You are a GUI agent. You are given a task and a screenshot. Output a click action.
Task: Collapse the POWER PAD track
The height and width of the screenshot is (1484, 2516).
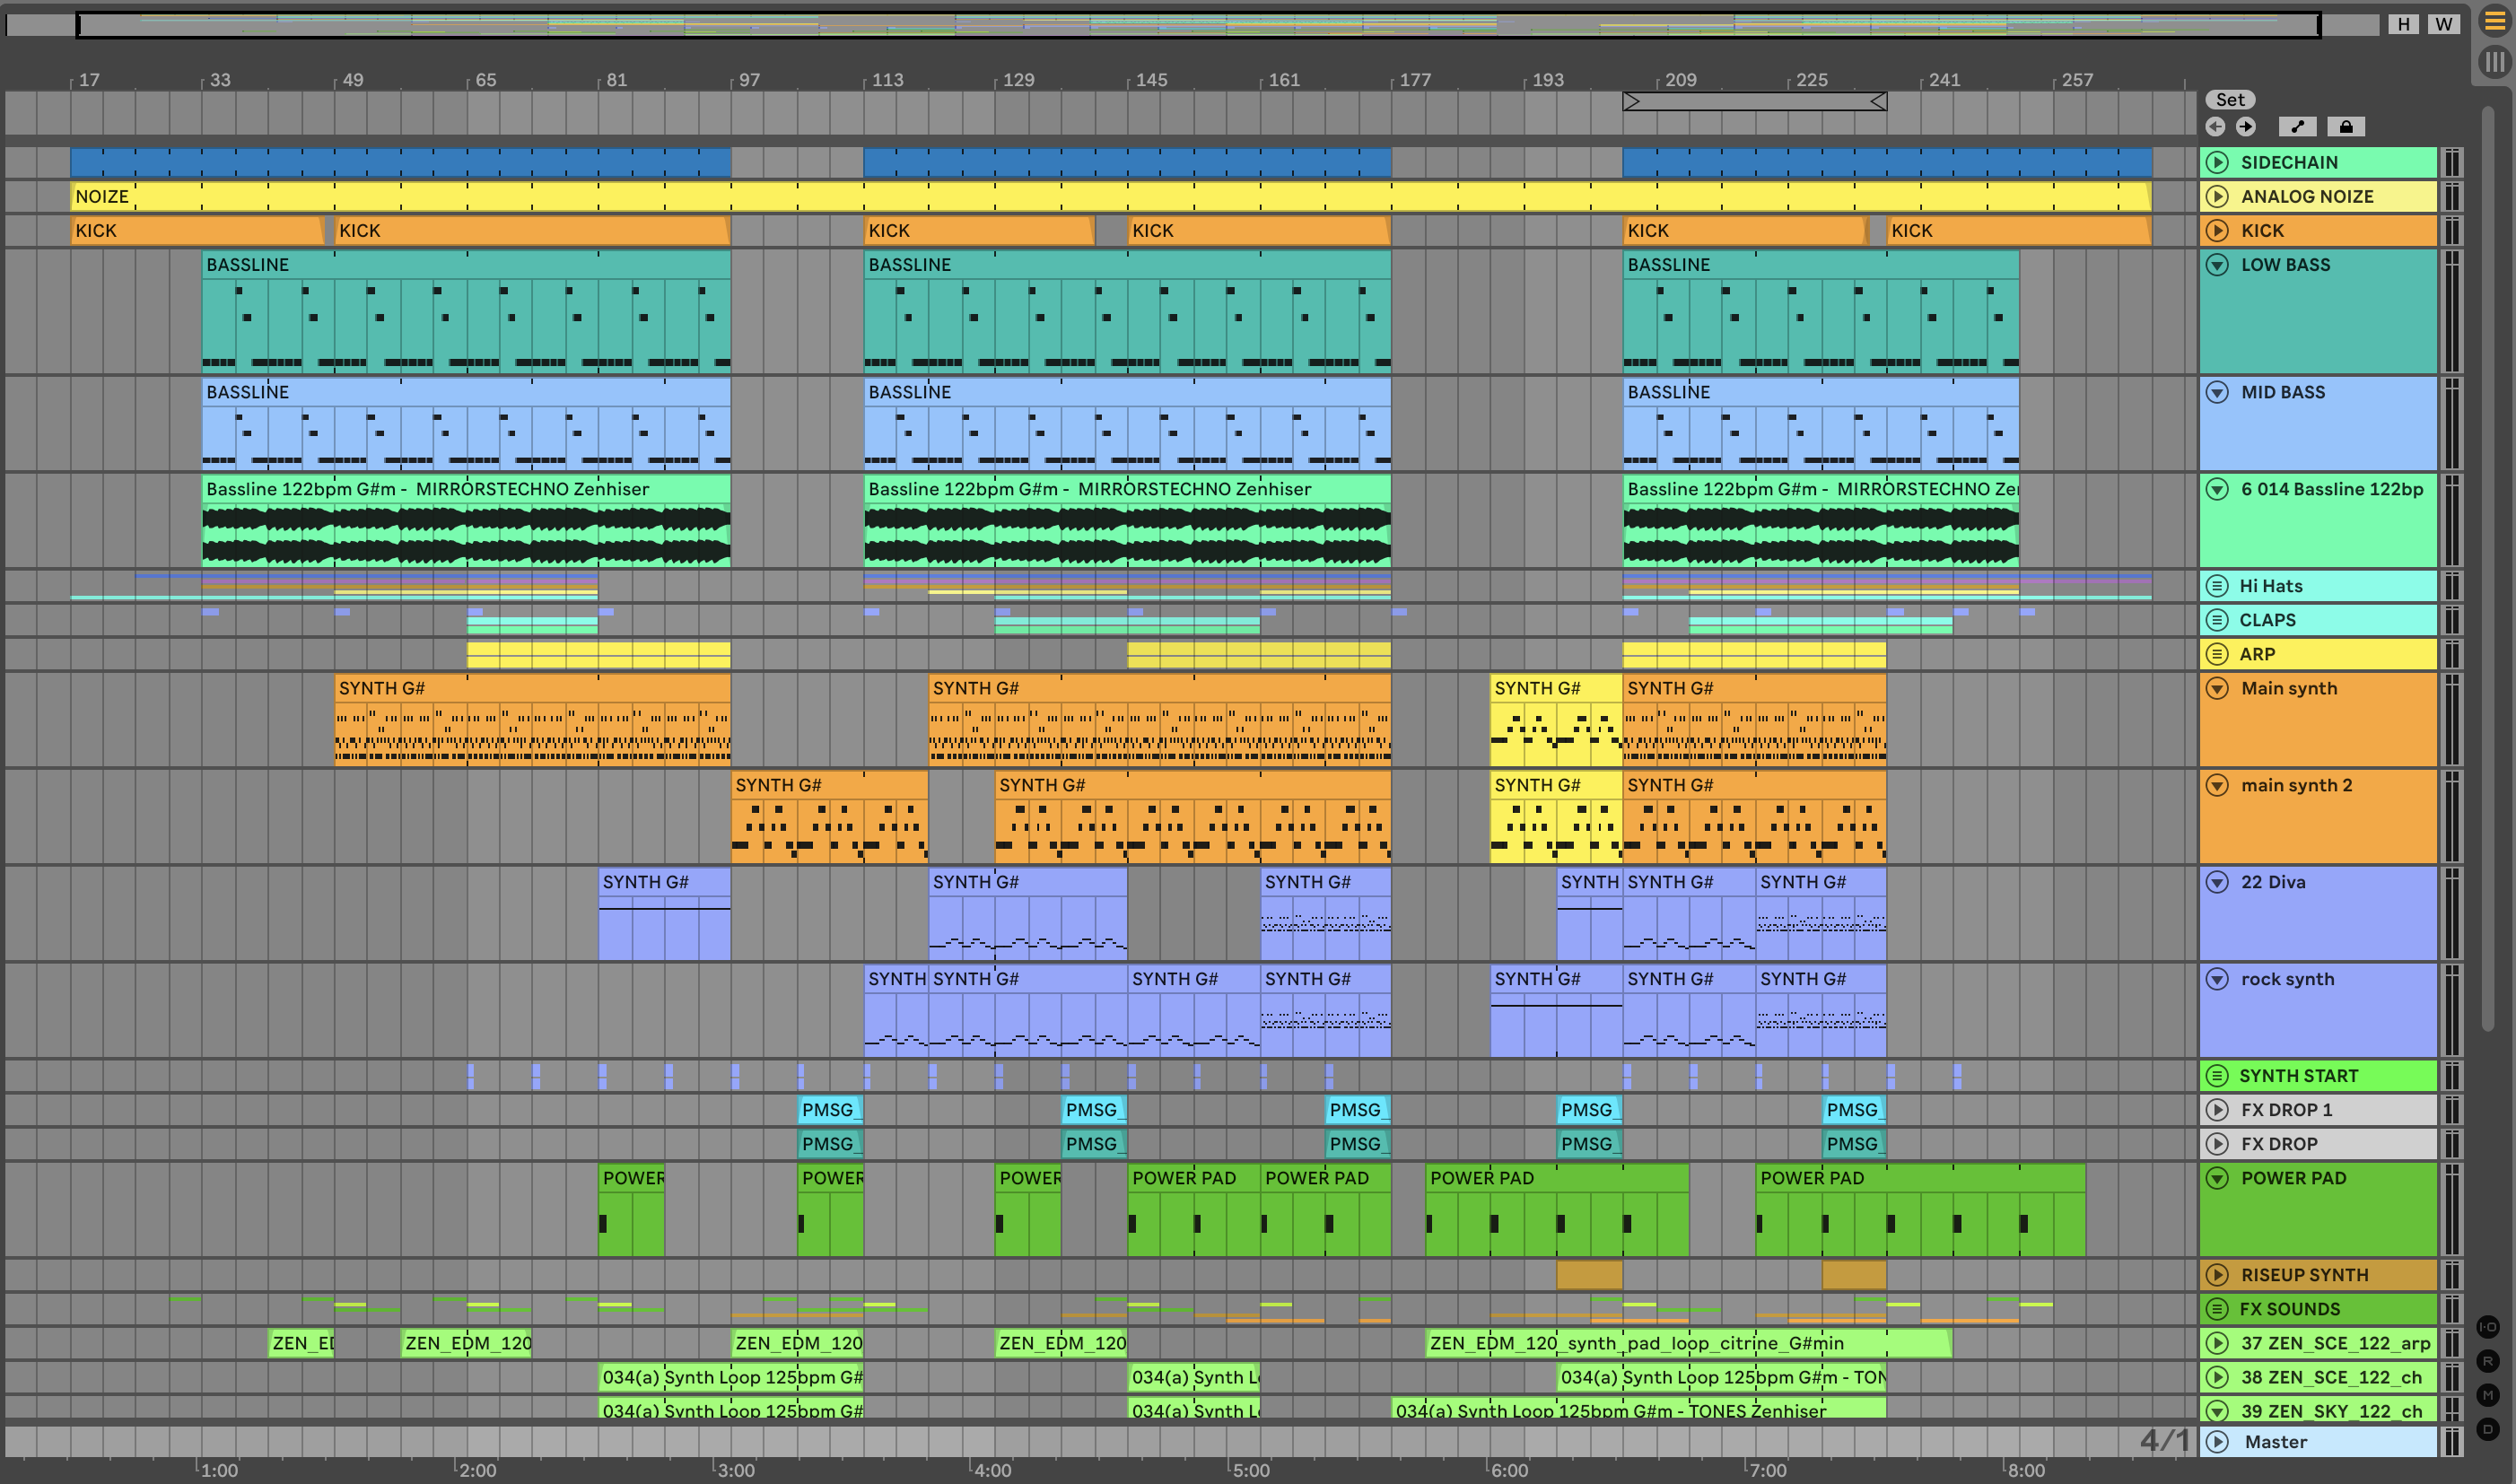(2217, 1178)
